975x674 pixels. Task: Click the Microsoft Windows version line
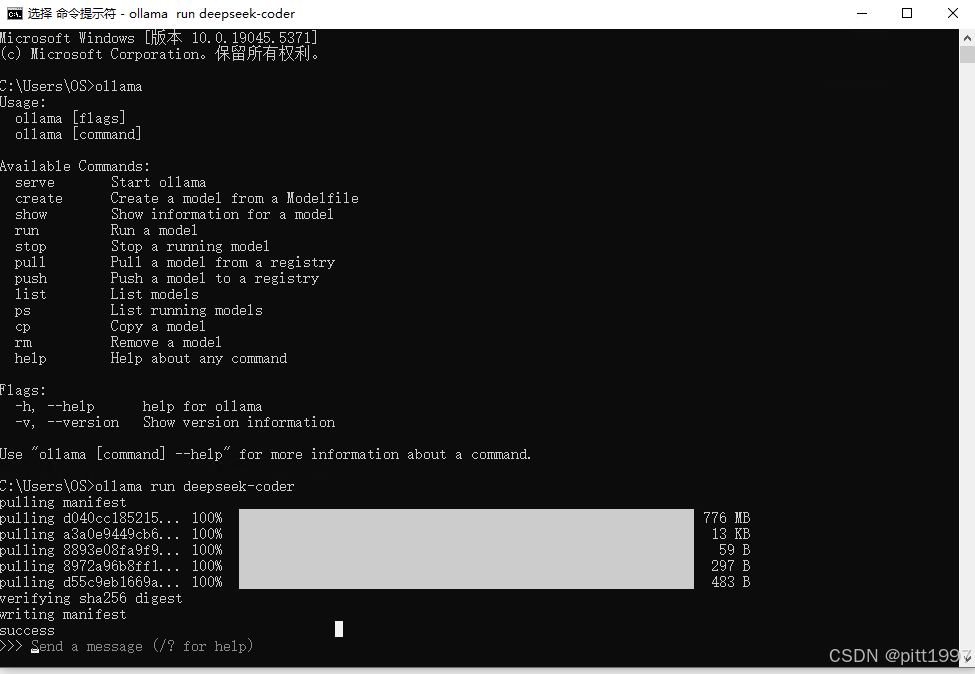point(159,38)
